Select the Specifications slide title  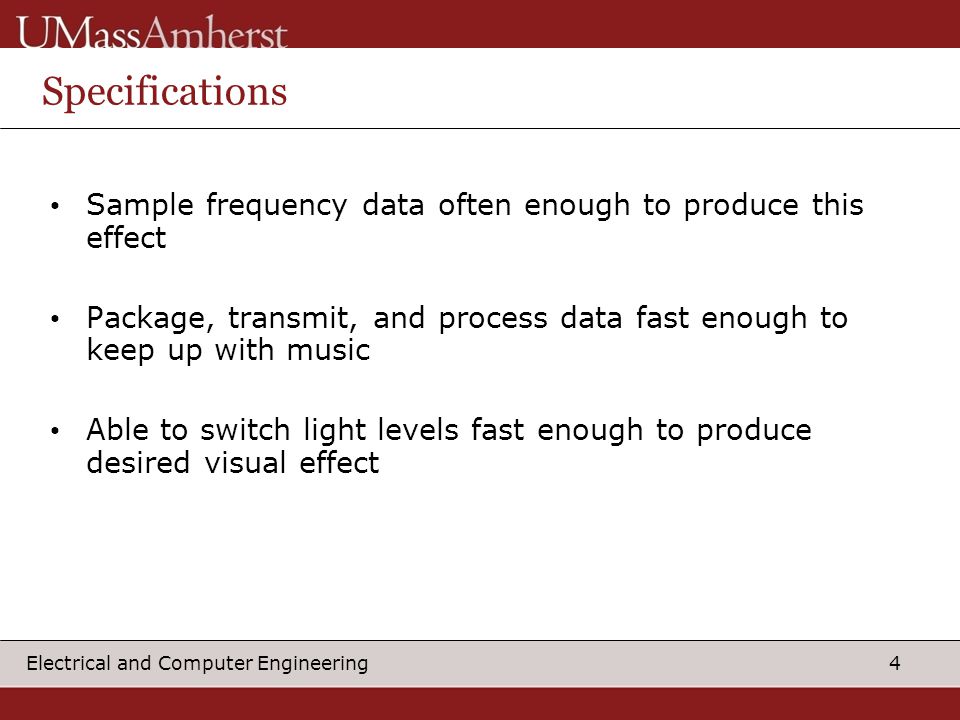tap(164, 92)
